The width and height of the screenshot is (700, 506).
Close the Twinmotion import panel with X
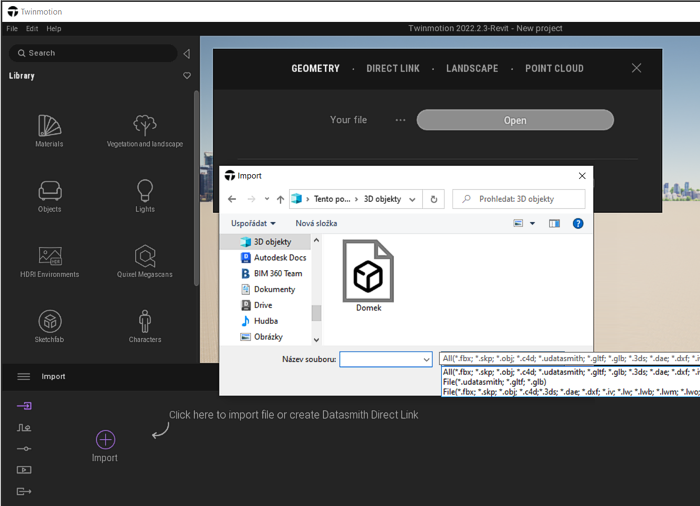tap(637, 68)
